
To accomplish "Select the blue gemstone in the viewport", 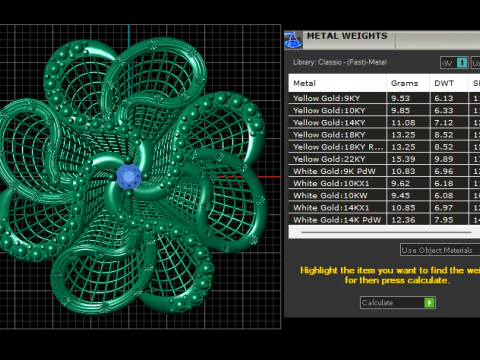I will [x=129, y=176].
